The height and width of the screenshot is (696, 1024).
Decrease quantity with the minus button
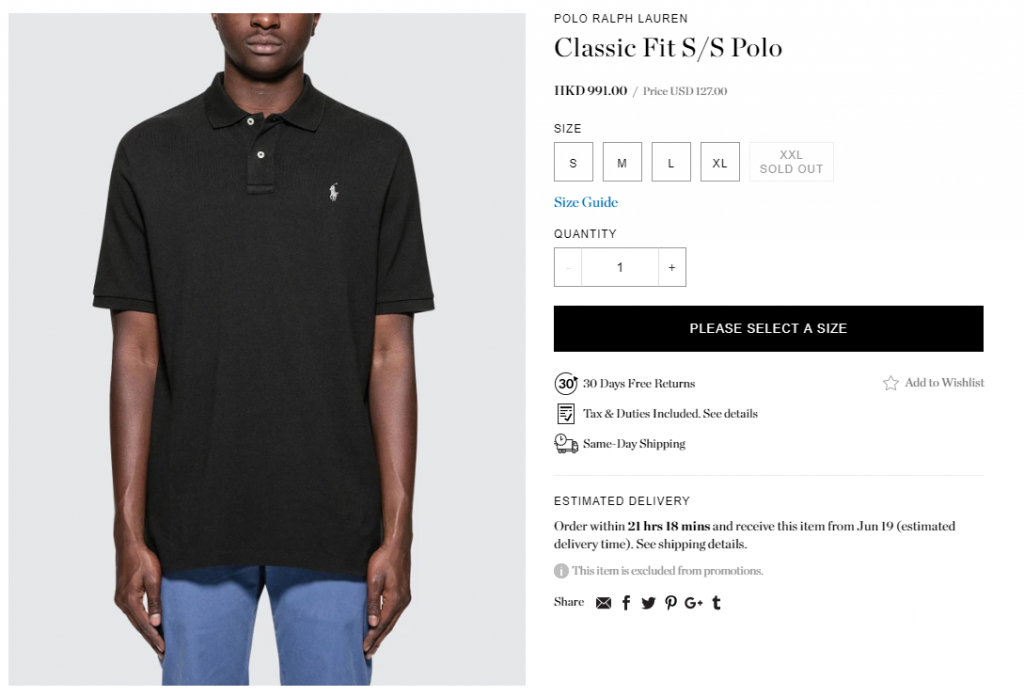click(x=568, y=267)
